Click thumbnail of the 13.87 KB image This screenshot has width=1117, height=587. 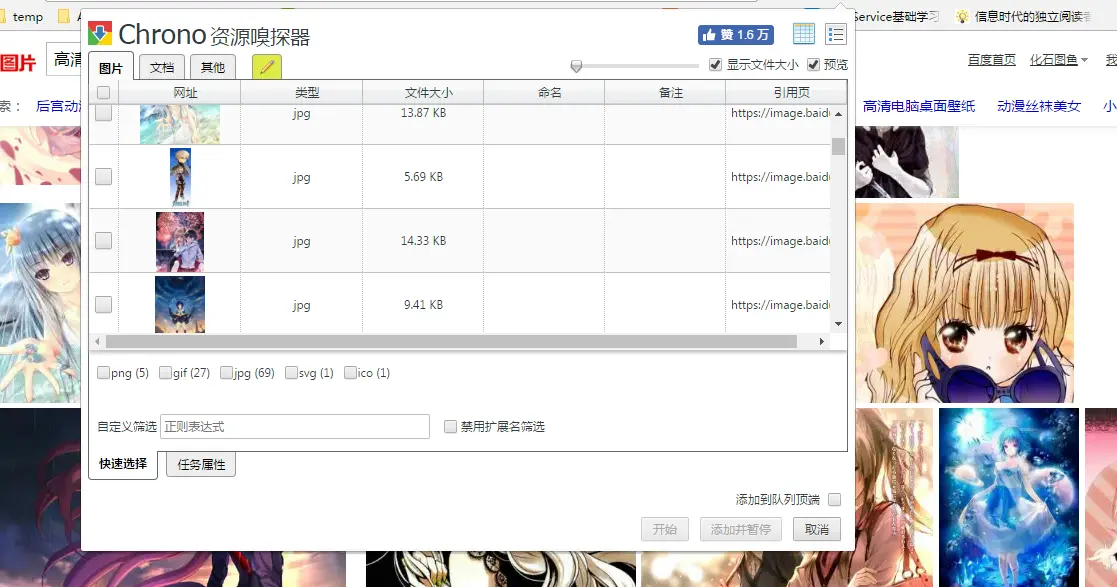(180, 125)
